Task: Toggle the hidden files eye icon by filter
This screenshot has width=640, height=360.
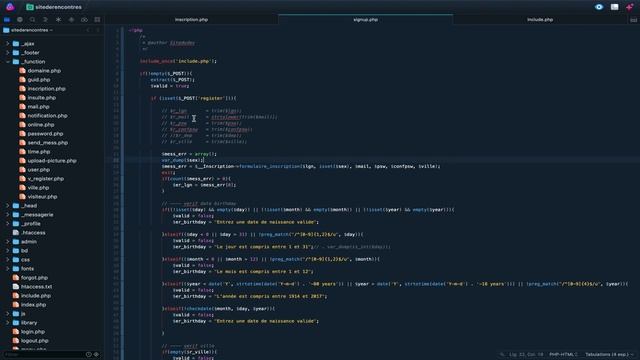Action: (96, 355)
